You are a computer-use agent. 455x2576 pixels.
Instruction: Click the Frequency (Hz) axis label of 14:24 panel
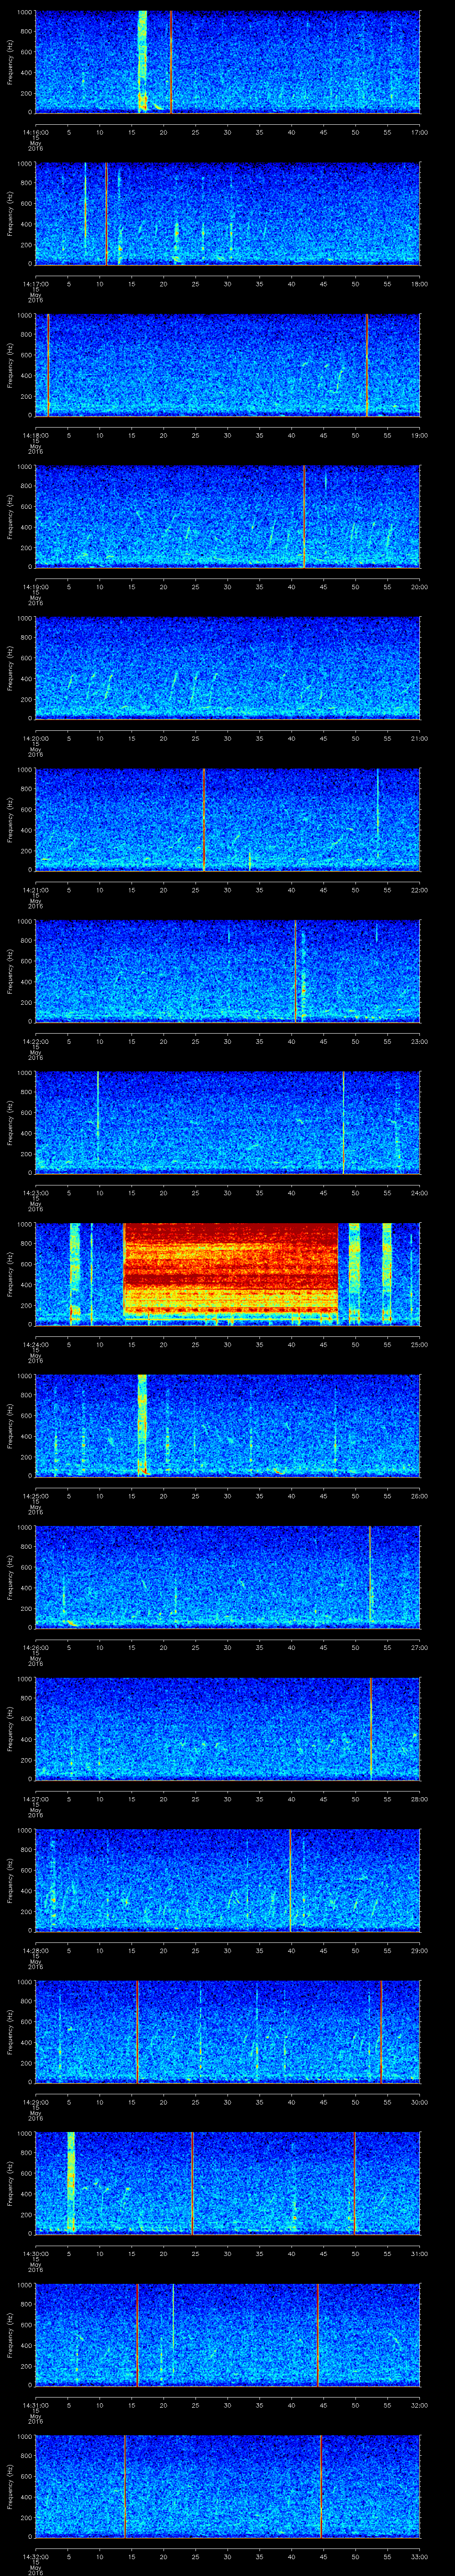point(10,1274)
